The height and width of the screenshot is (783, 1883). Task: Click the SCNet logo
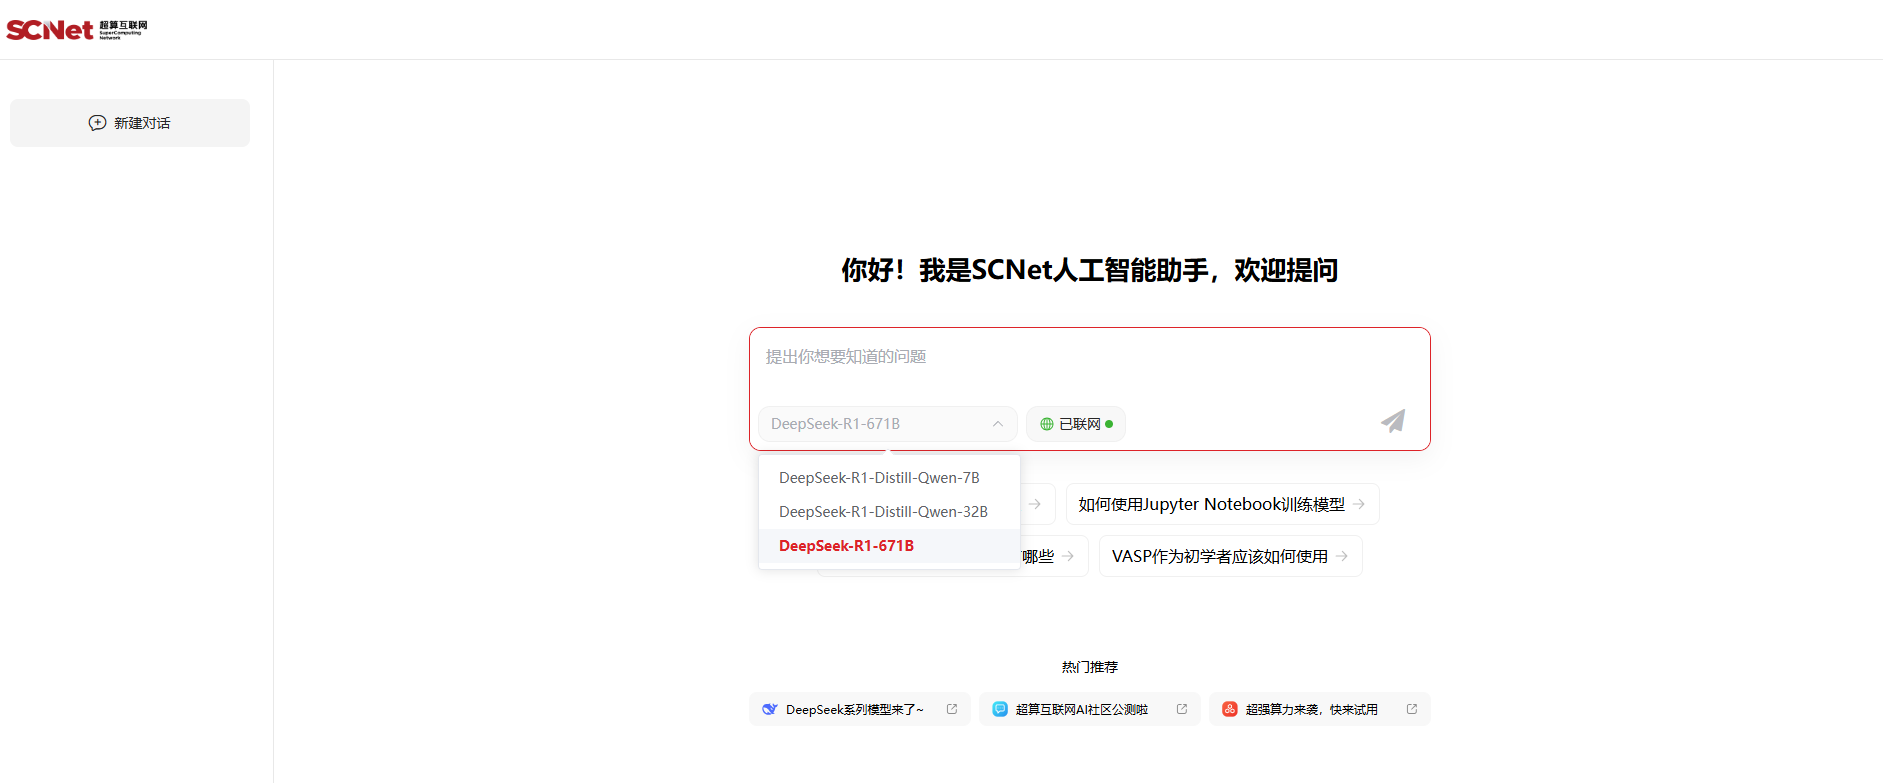point(77,30)
